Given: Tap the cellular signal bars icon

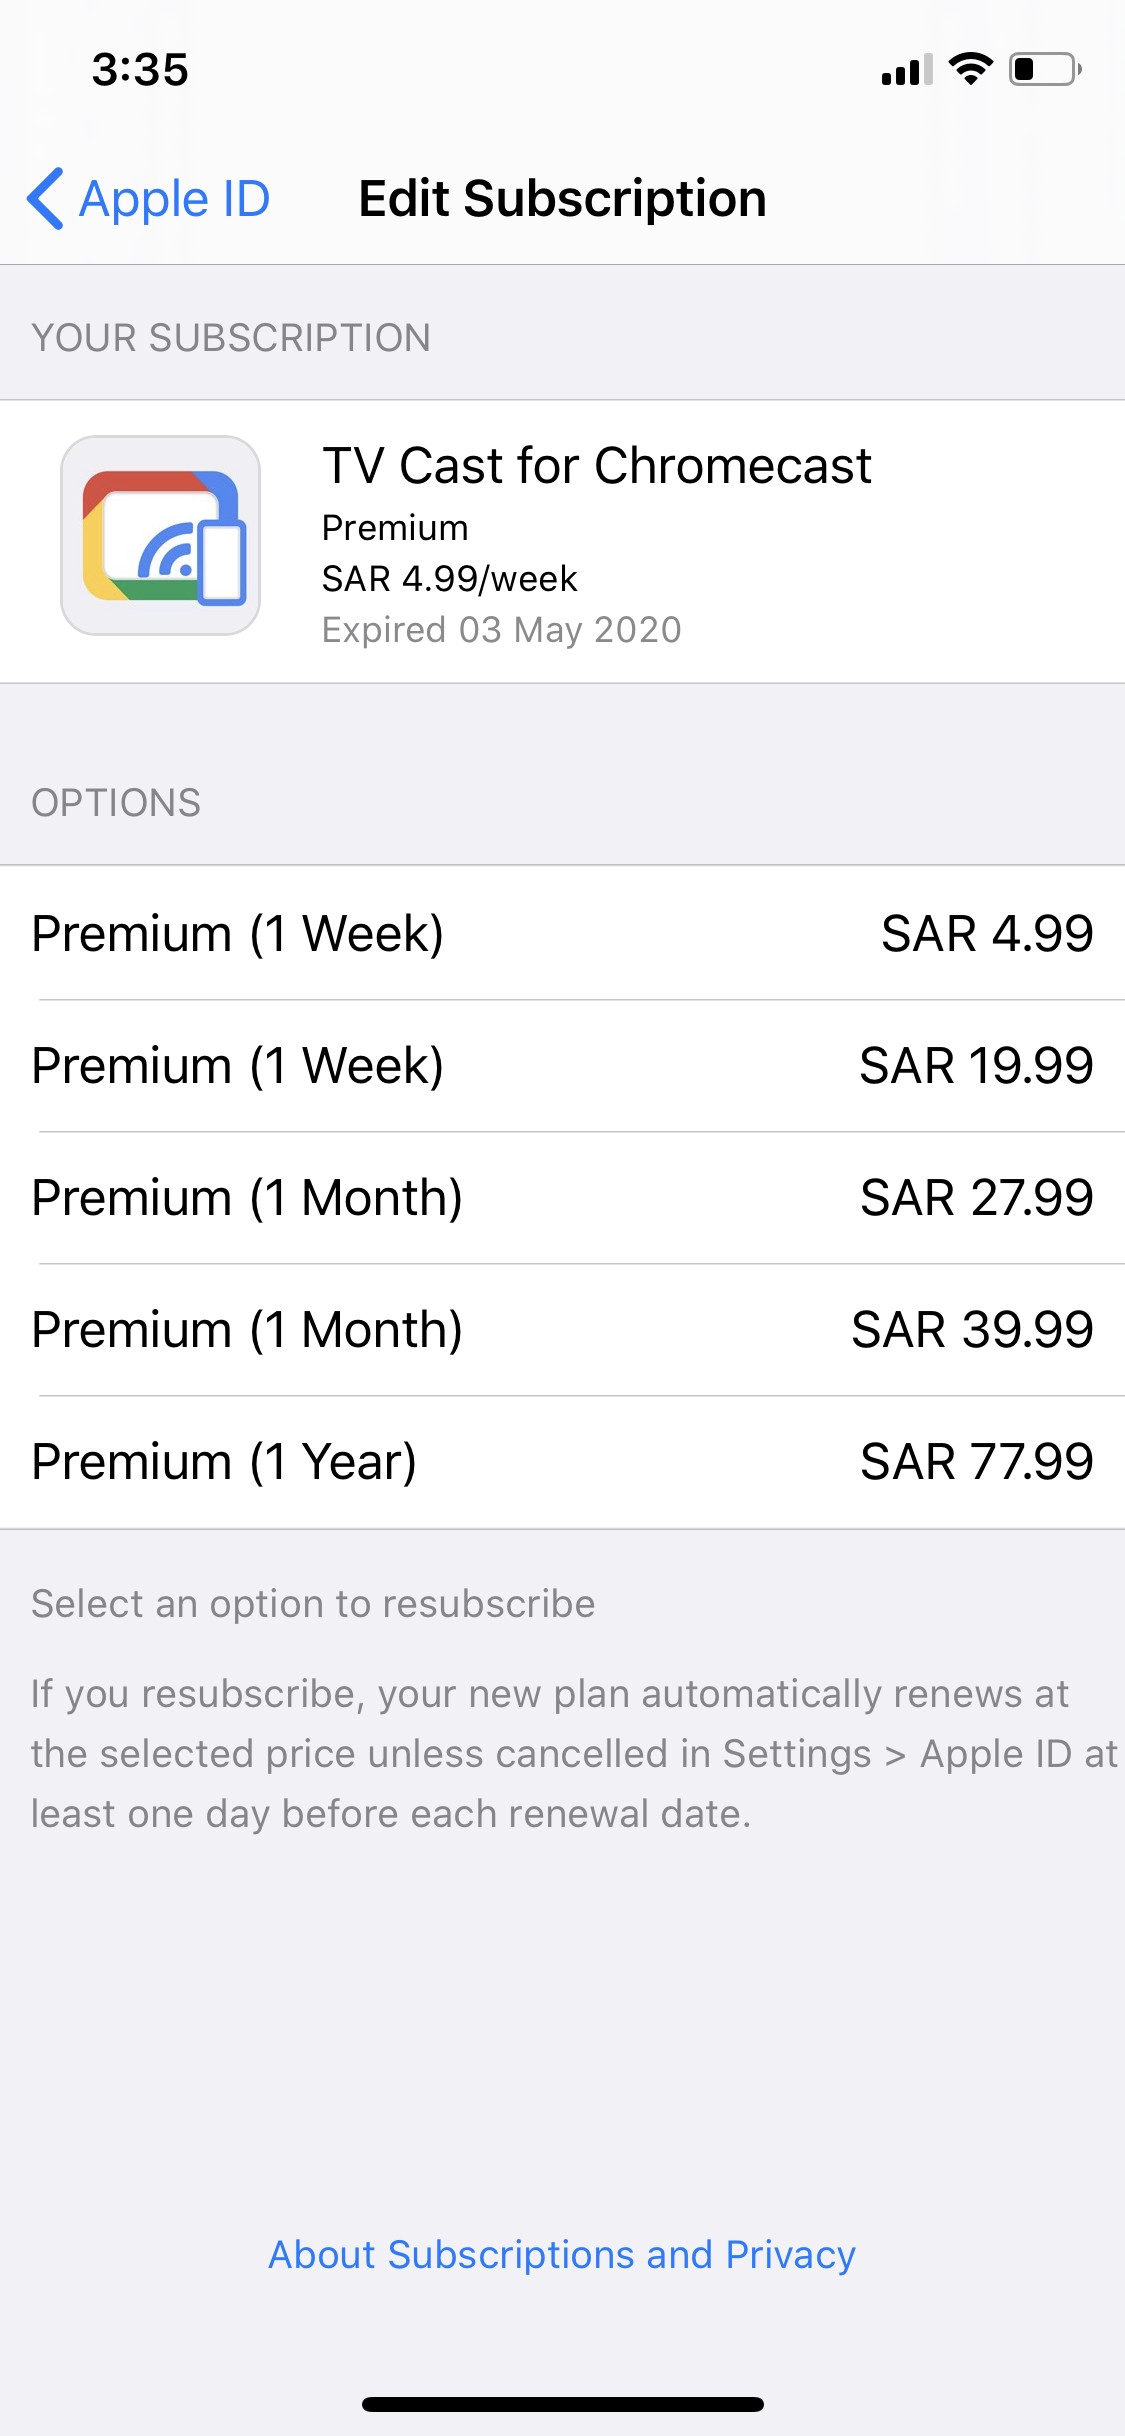Looking at the screenshot, I should pyautogui.click(x=906, y=70).
